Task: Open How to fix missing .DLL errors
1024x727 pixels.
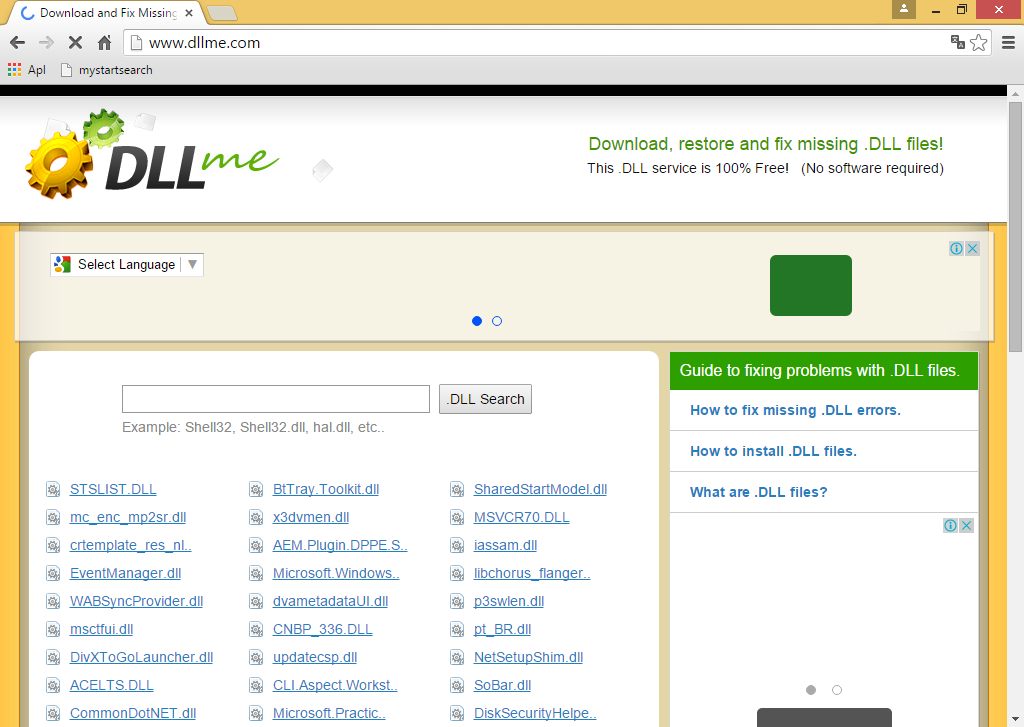Action: (795, 410)
